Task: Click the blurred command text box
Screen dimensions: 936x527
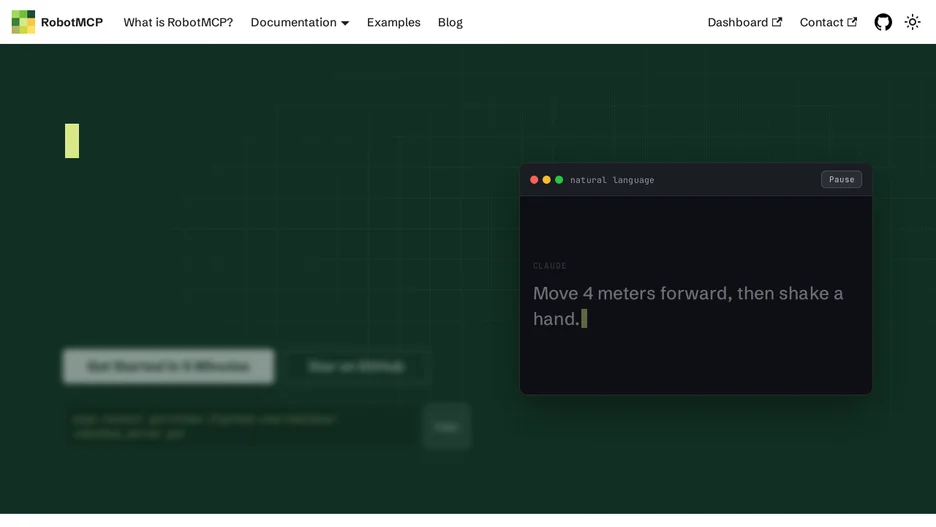Action: point(242,427)
